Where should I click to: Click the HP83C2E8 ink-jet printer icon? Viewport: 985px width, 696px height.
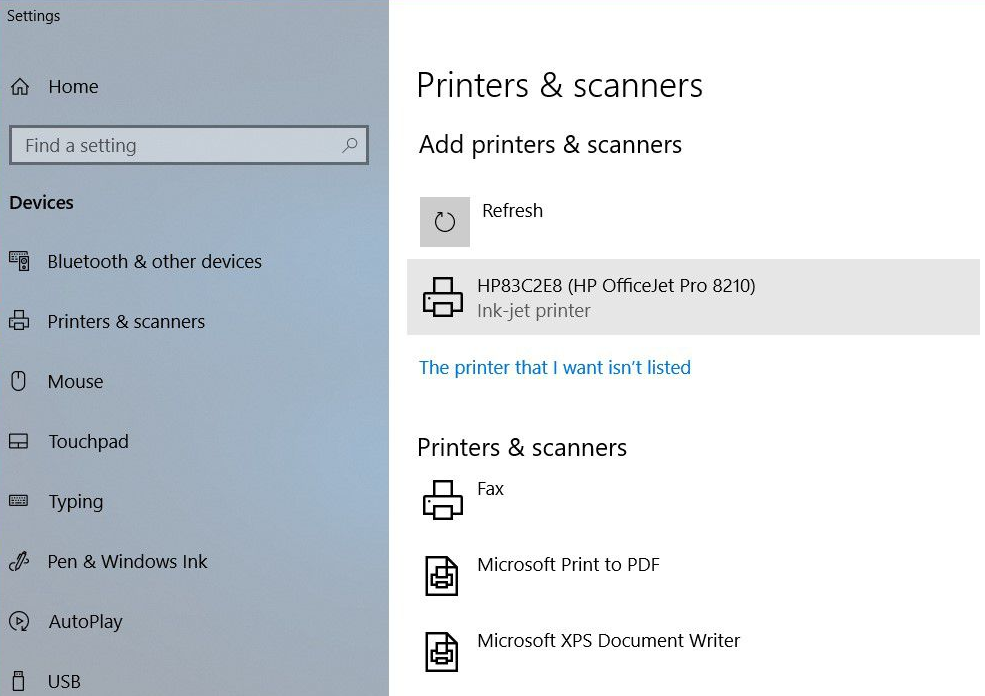click(443, 298)
